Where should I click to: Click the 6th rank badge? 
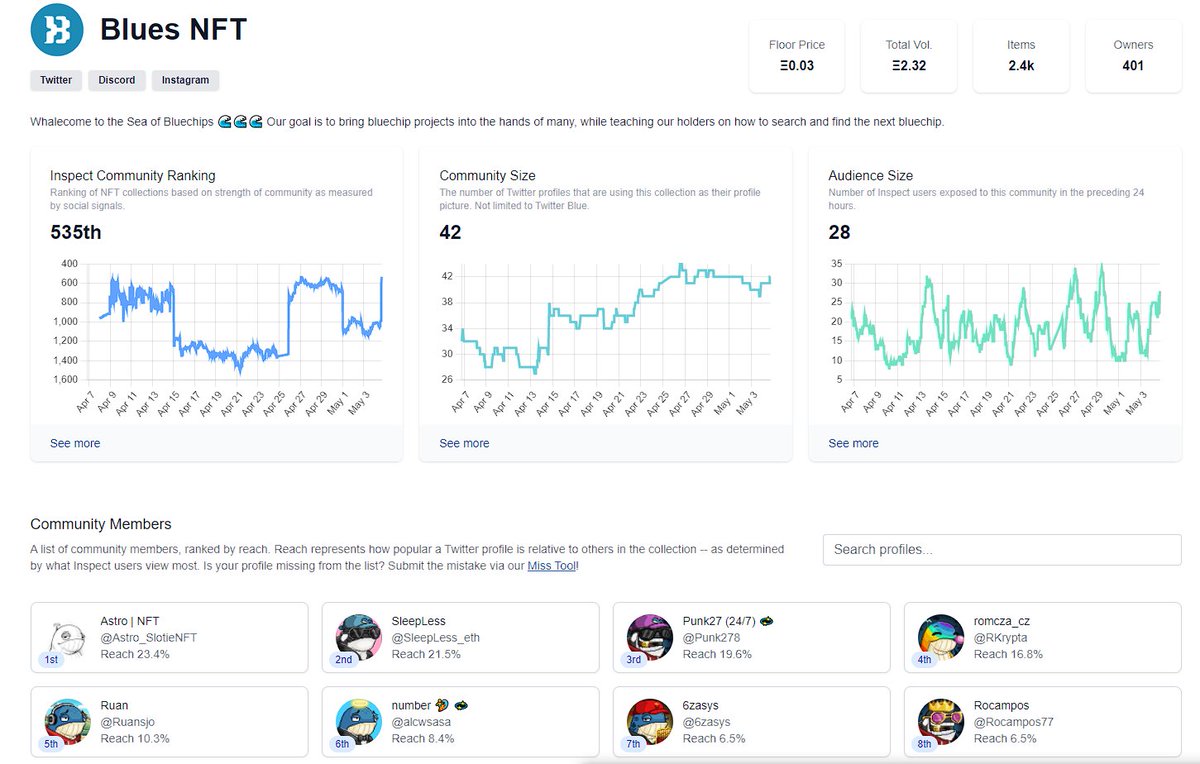tap(342, 744)
